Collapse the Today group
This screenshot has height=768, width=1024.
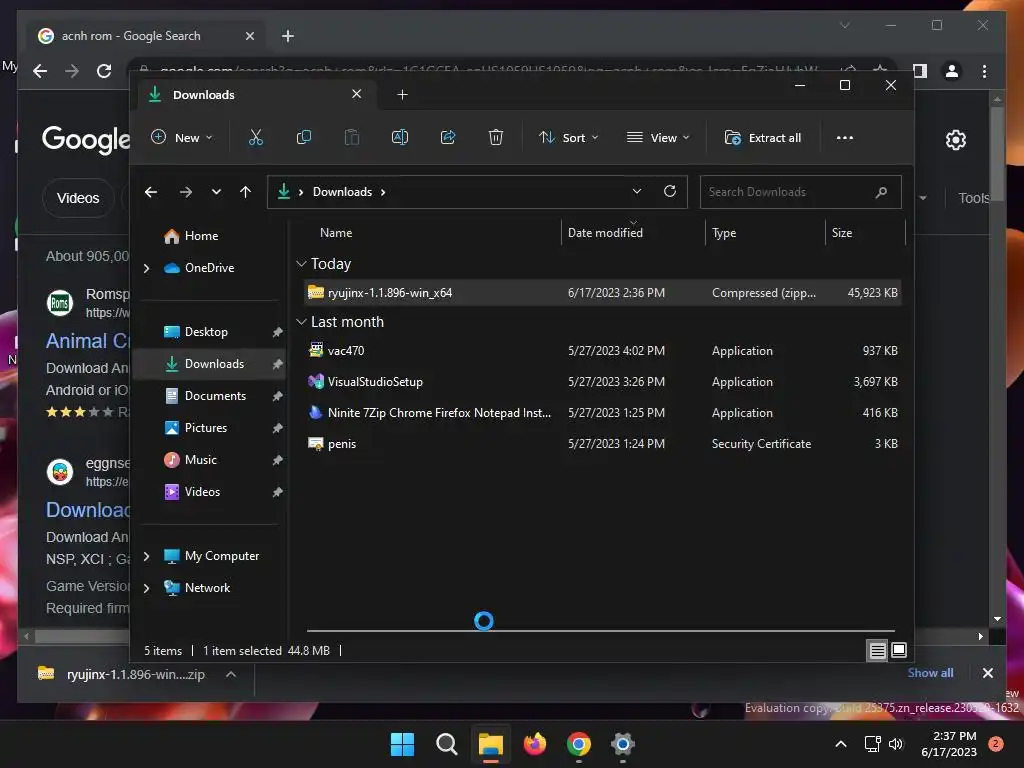pyautogui.click(x=301, y=264)
